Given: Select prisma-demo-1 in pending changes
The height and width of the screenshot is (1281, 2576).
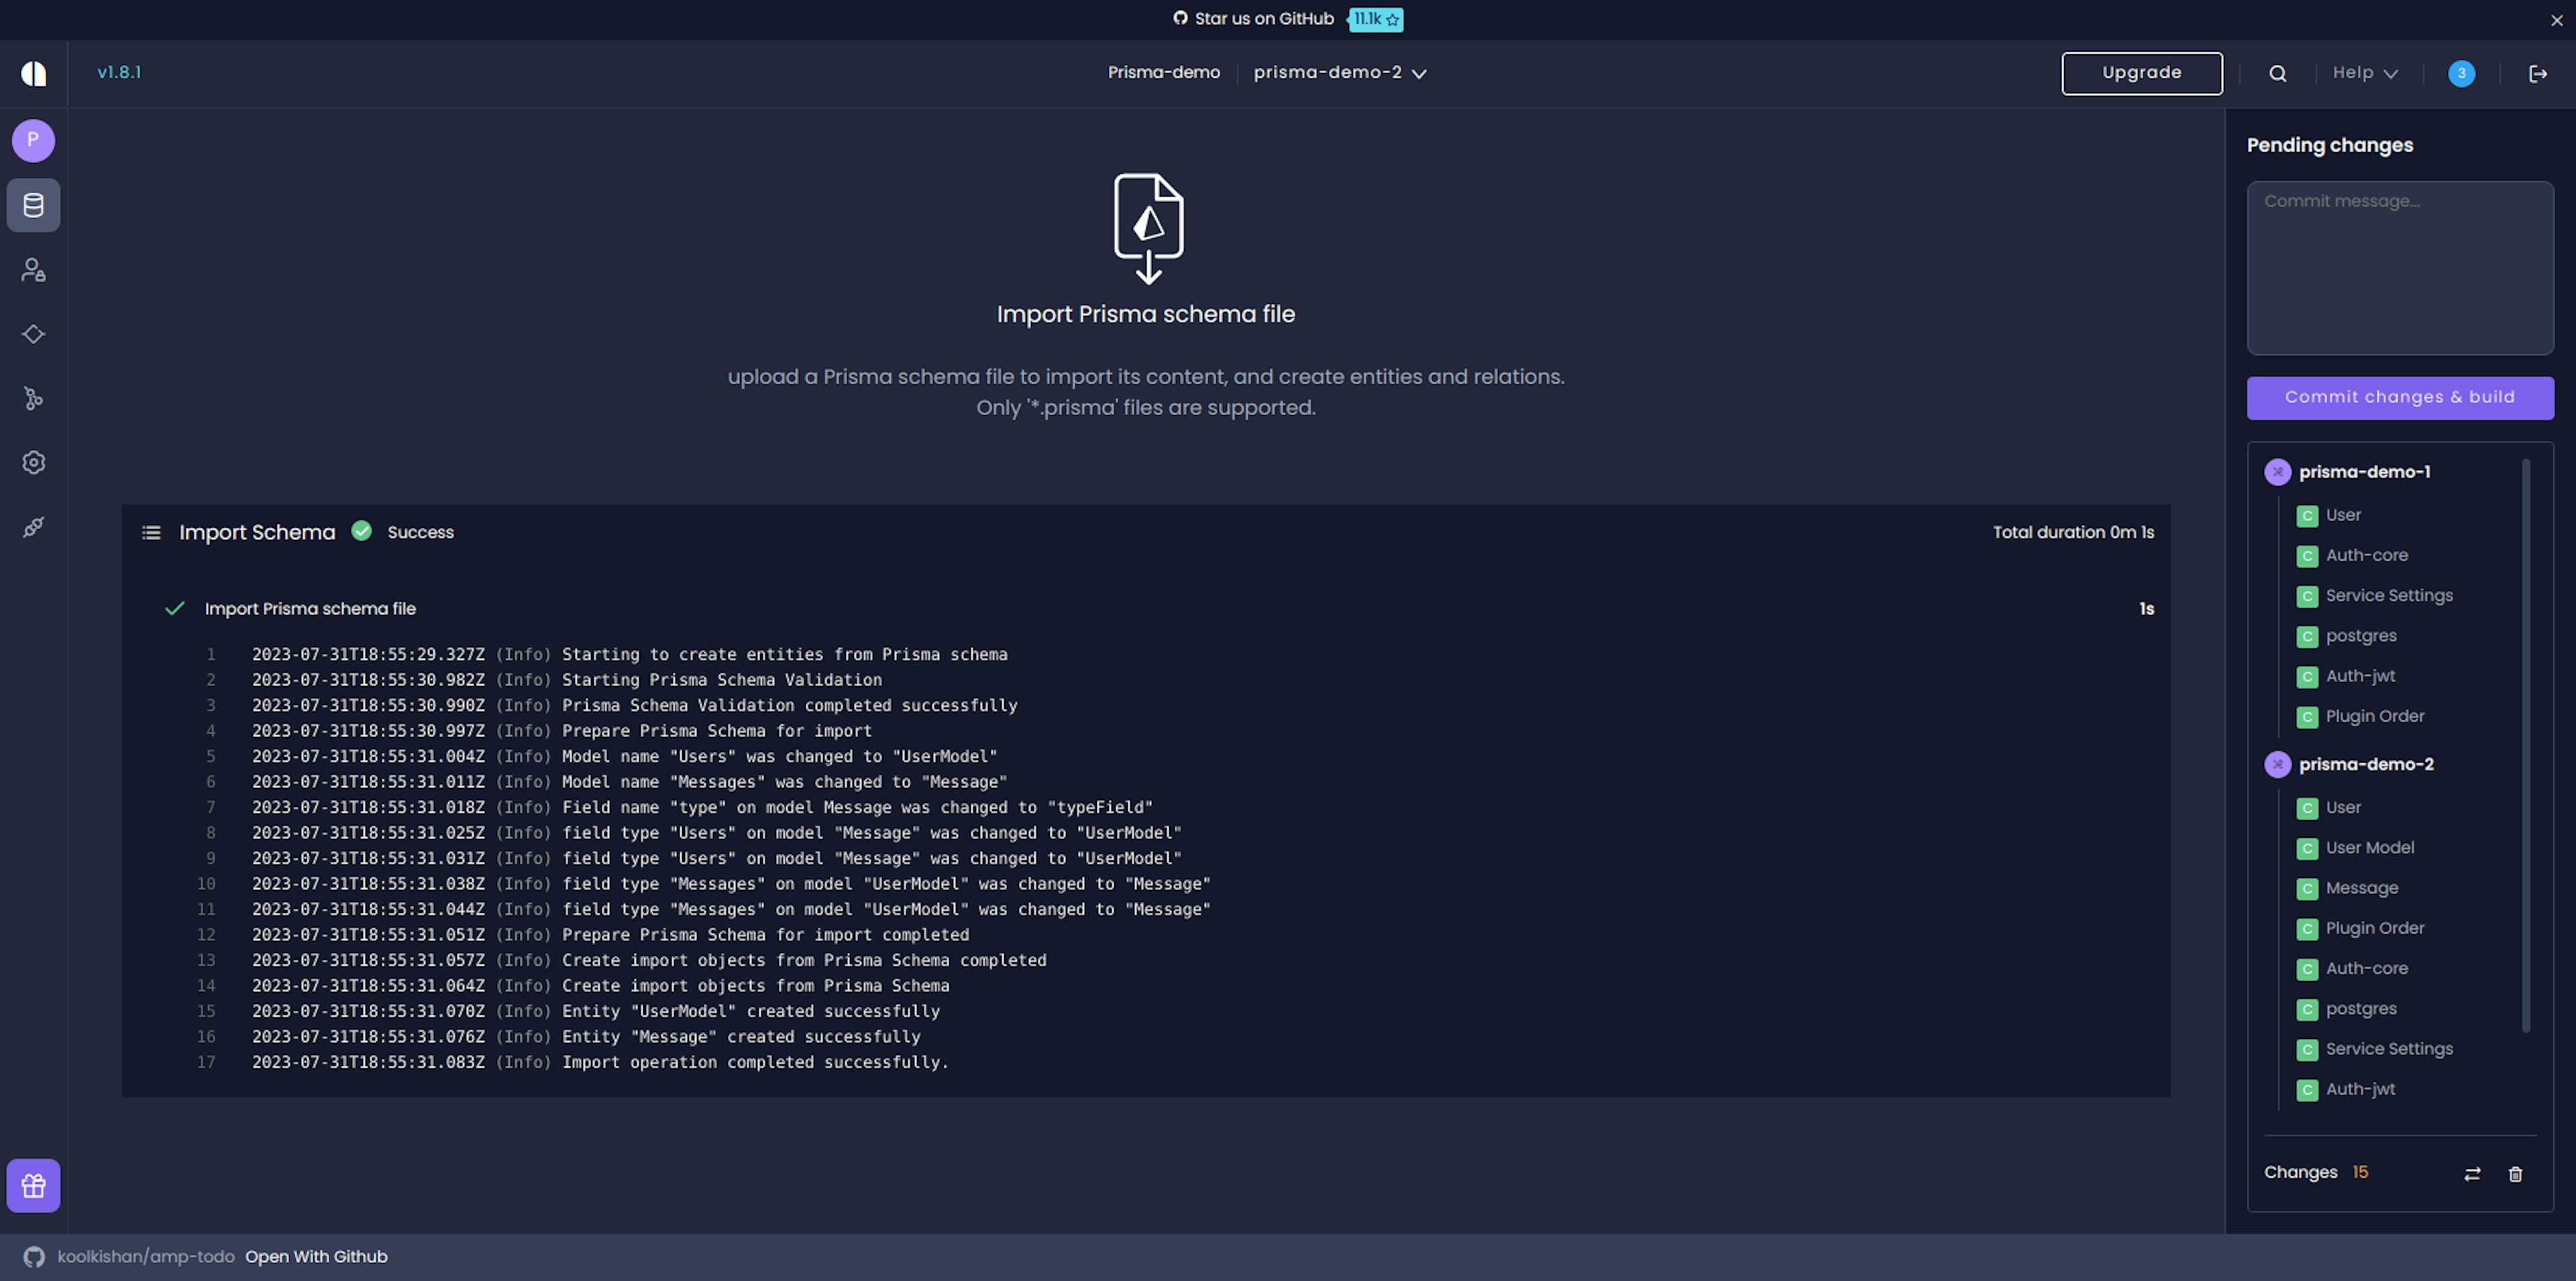Looking at the screenshot, I should (x=2364, y=472).
